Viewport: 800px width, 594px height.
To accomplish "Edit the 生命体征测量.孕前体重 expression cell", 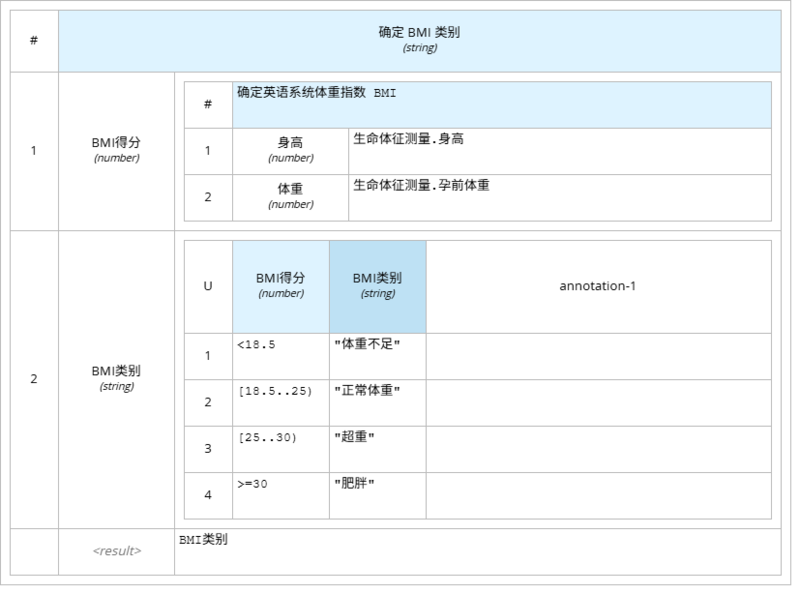I will pyautogui.click(x=559, y=196).
